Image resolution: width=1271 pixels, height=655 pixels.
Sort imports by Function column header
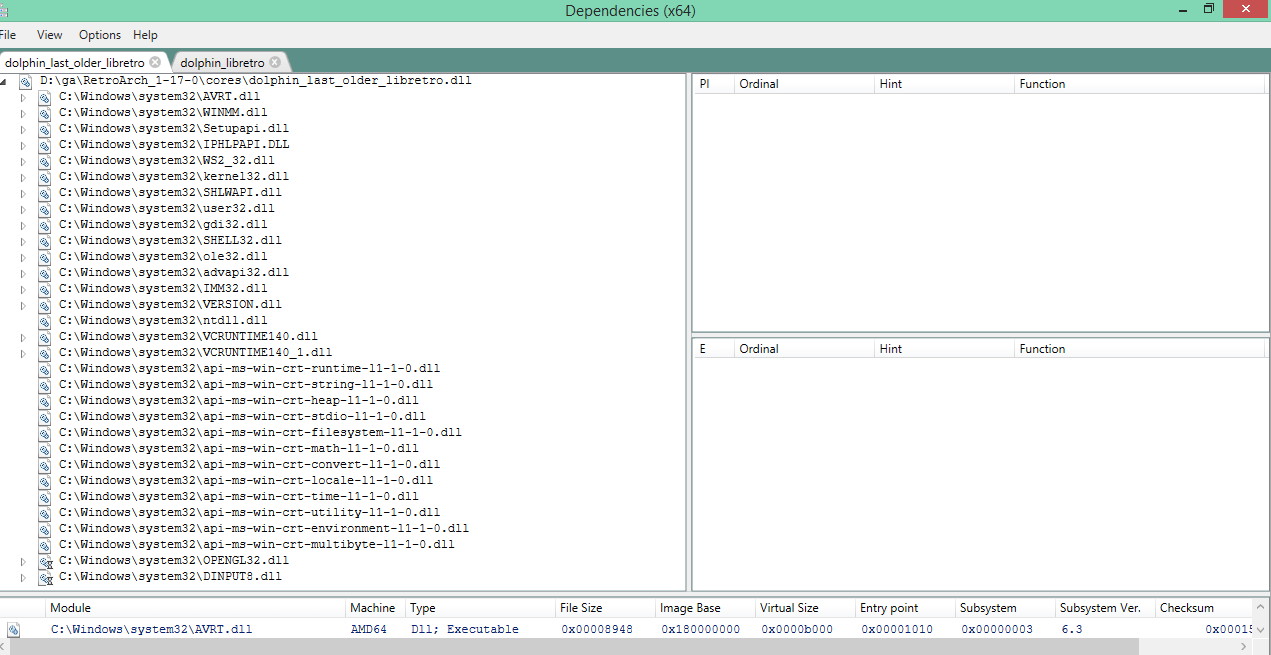(1042, 84)
